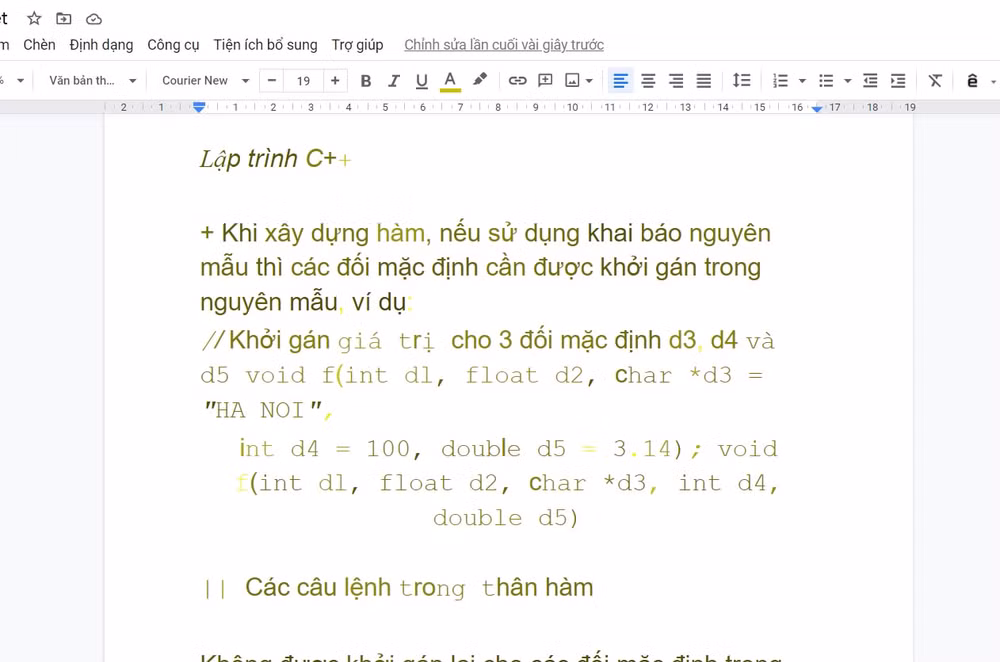The height and width of the screenshot is (662, 1000).
Task: Add a comment using toolbar icon
Action: click(x=545, y=80)
